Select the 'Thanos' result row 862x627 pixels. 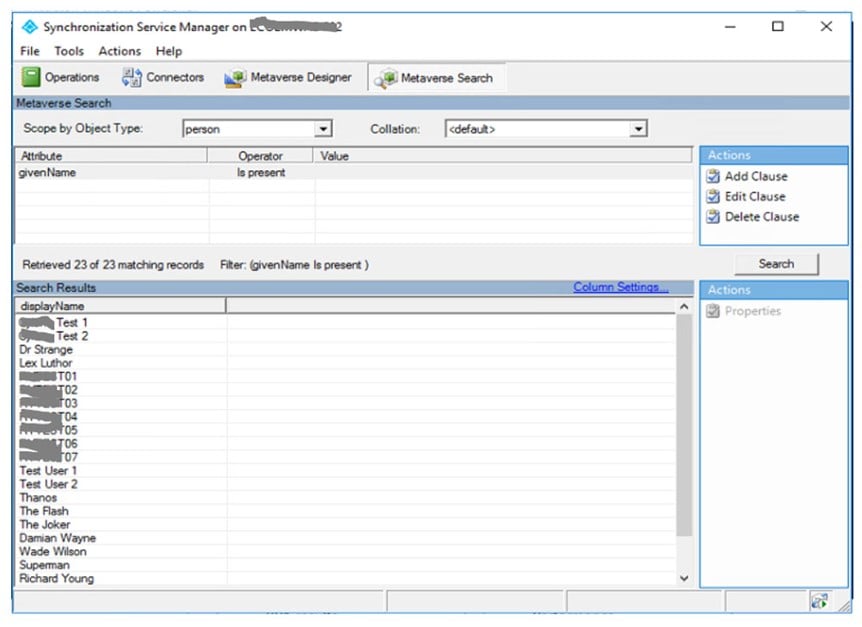(x=345, y=498)
